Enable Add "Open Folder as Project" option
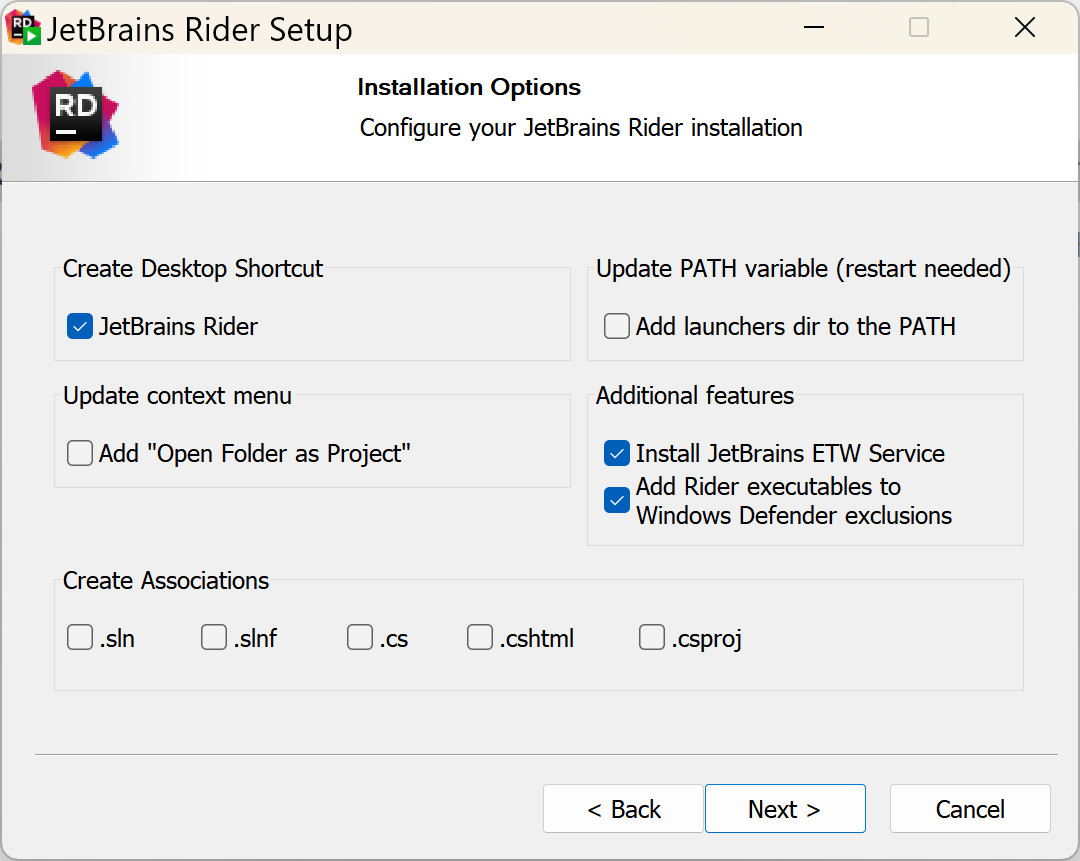The image size is (1080, 861). [x=80, y=453]
